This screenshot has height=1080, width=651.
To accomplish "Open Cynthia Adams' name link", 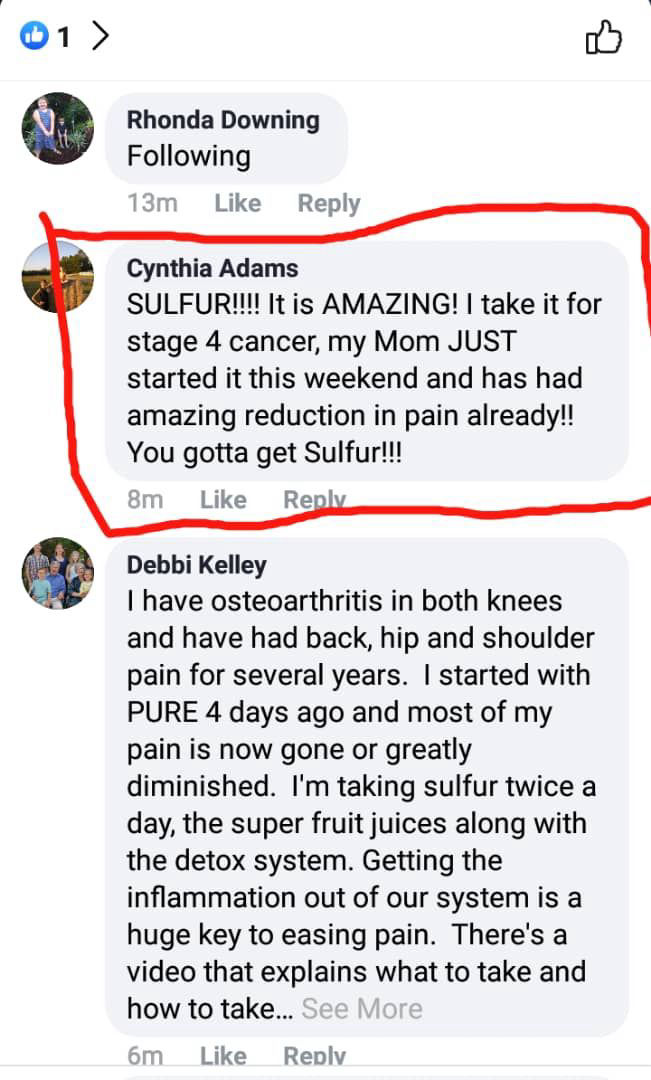I will (212, 268).
